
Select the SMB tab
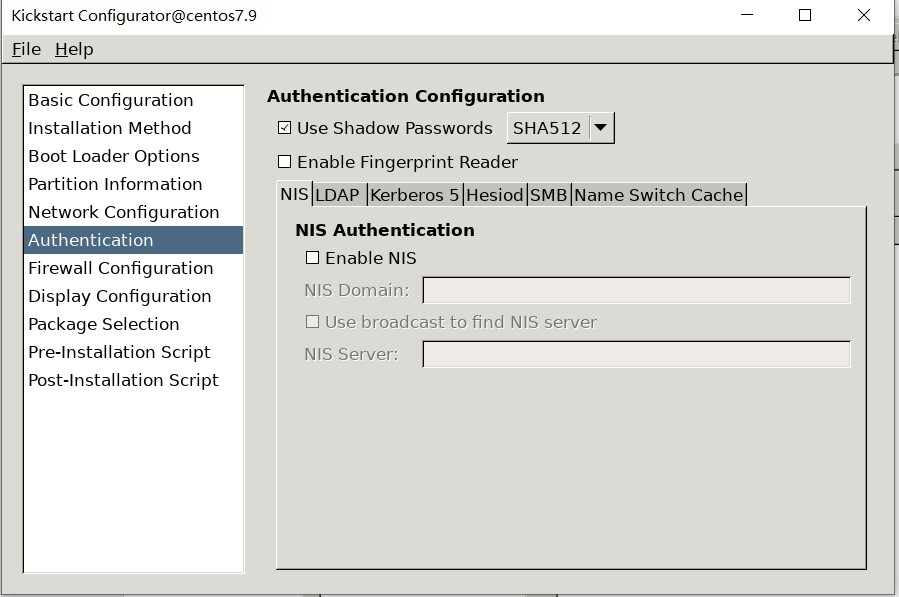click(x=548, y=195)
